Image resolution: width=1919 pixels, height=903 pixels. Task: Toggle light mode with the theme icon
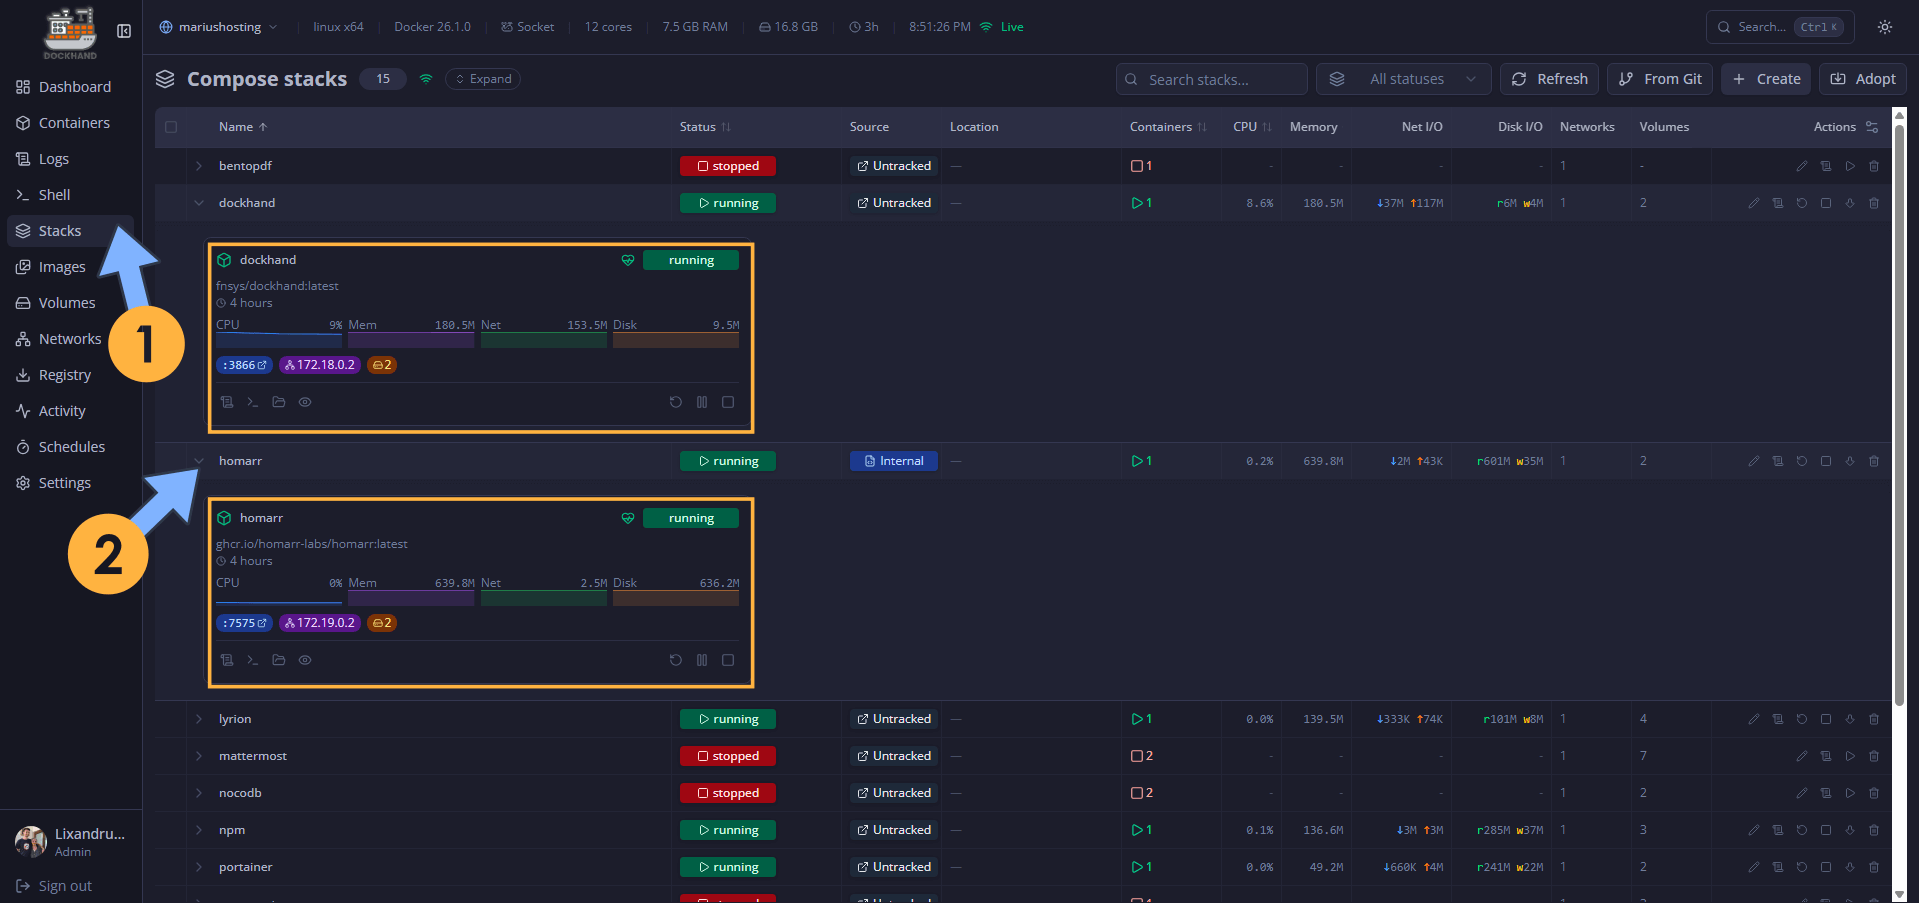(x=1884, y=27)
